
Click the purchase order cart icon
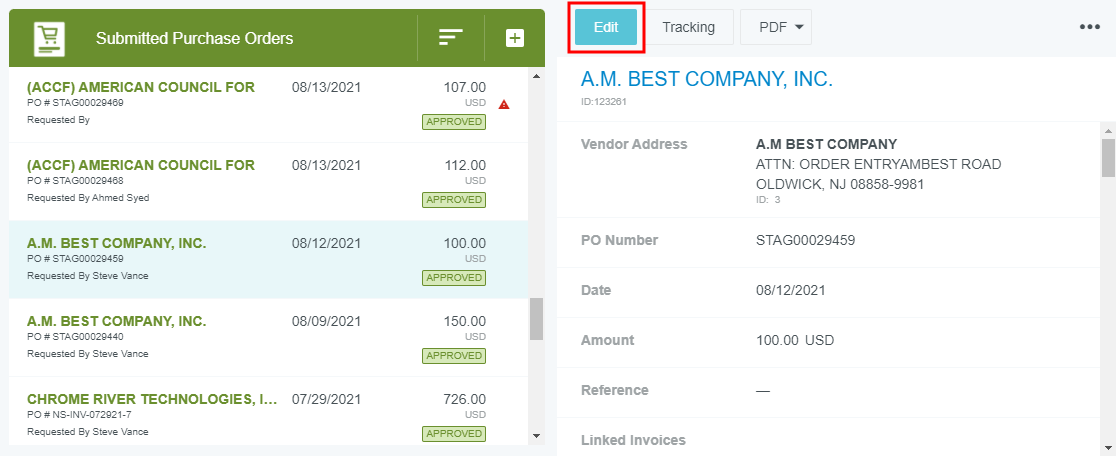(48, 38)
